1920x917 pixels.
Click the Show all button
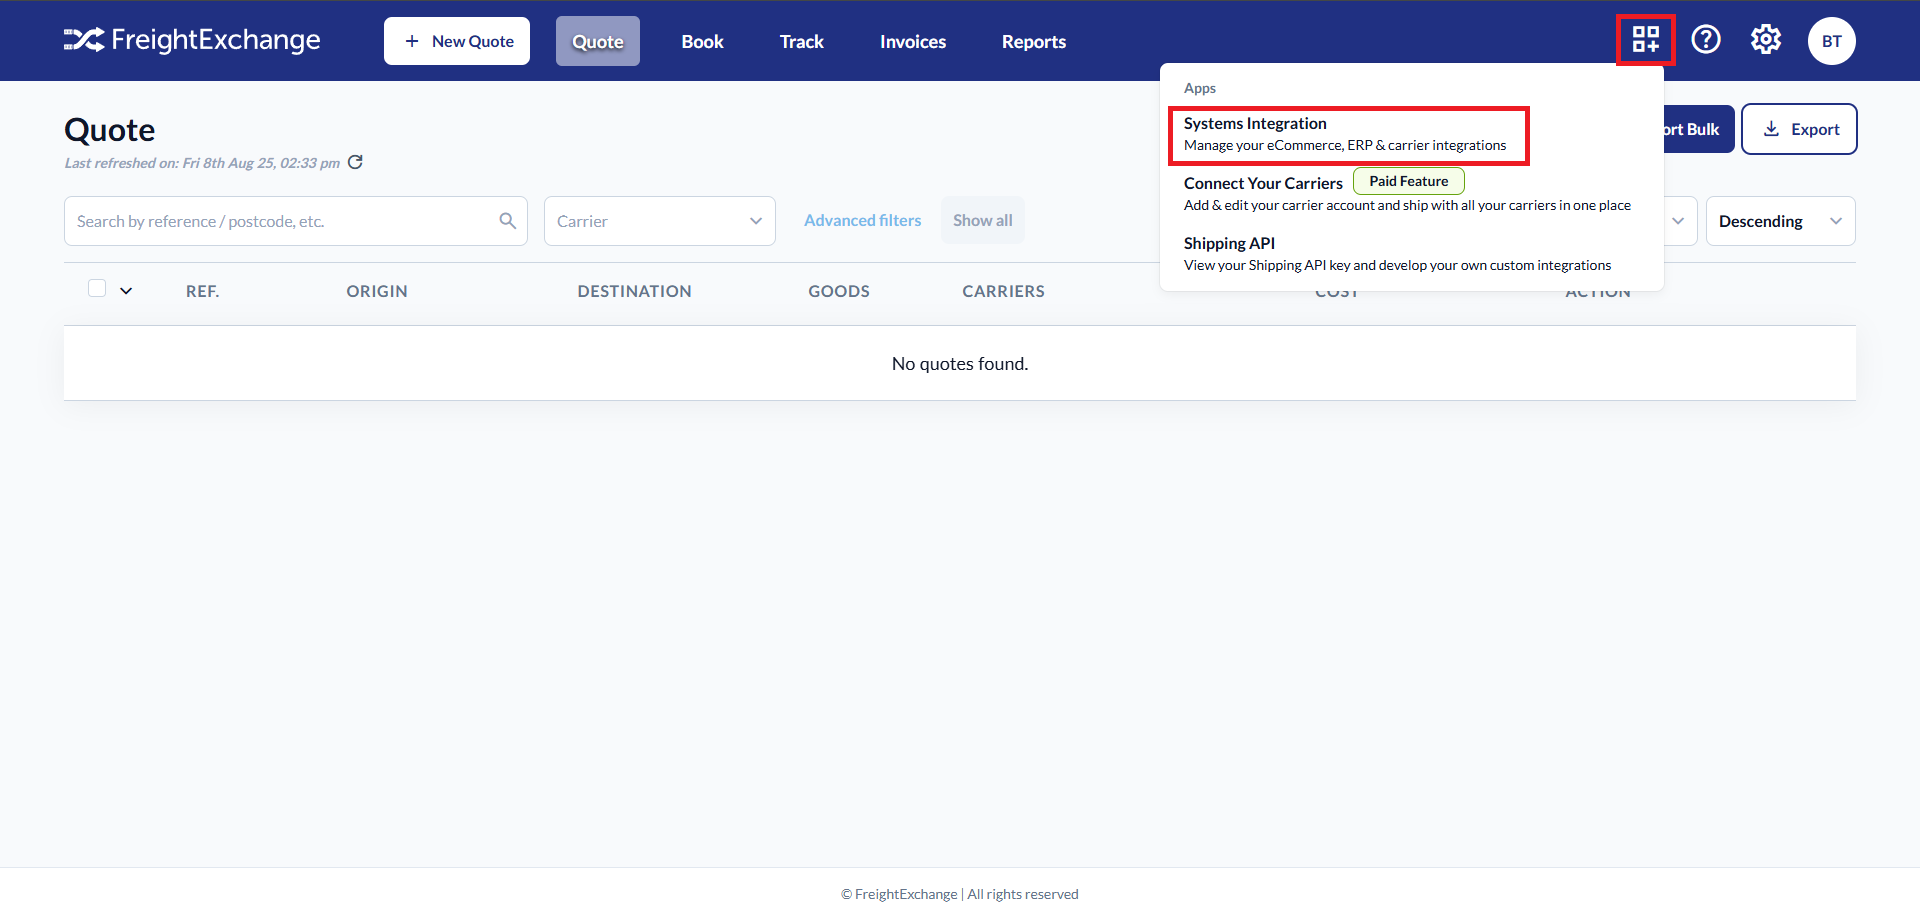[x=983, y=220]
